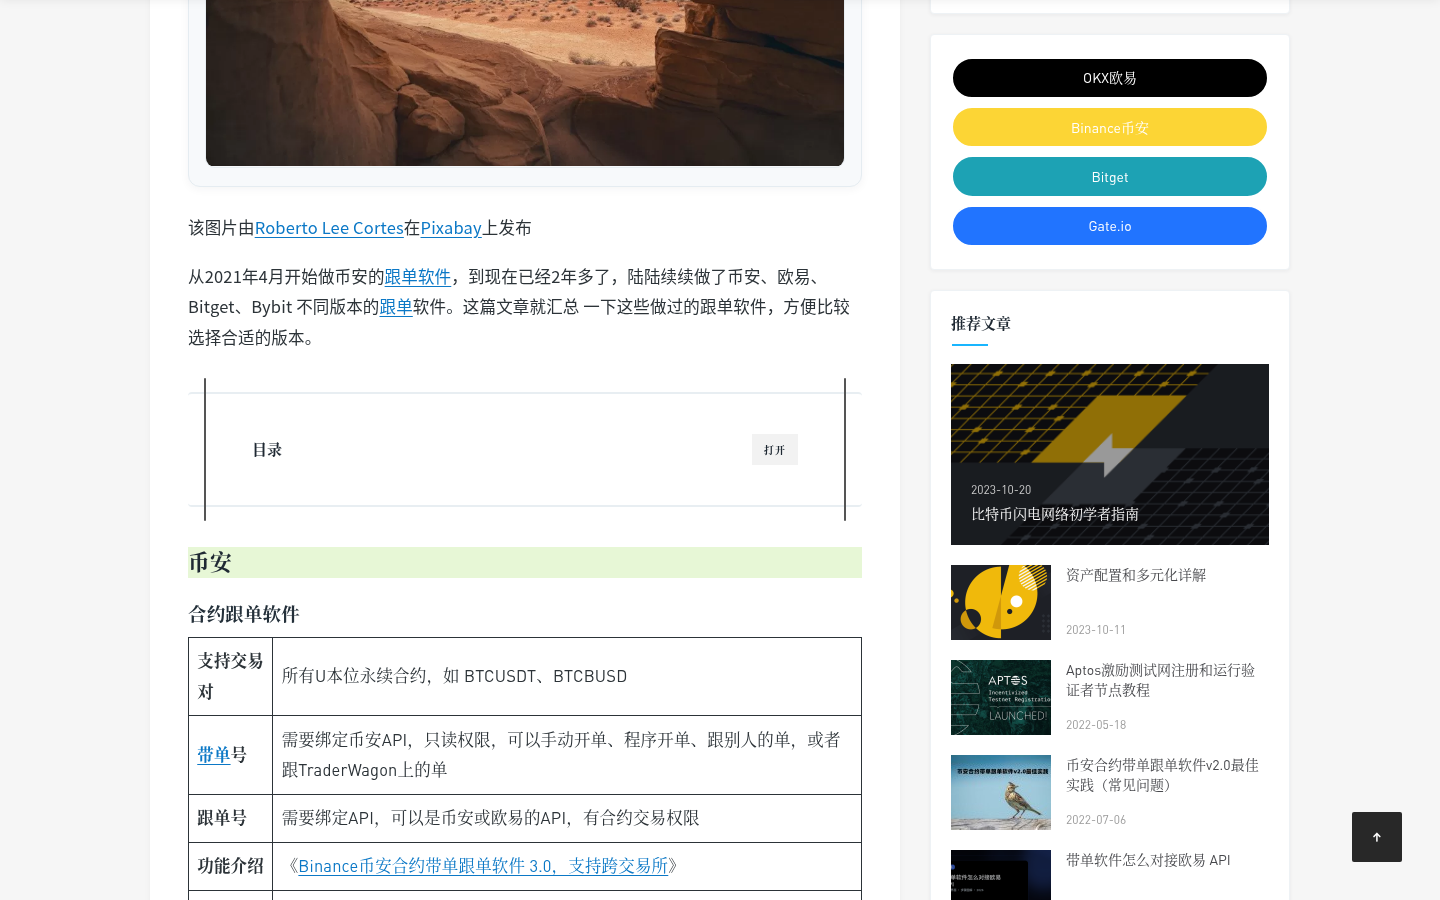Open the 比特币闪电网络初学者指南 featured image

[1109, 454]
